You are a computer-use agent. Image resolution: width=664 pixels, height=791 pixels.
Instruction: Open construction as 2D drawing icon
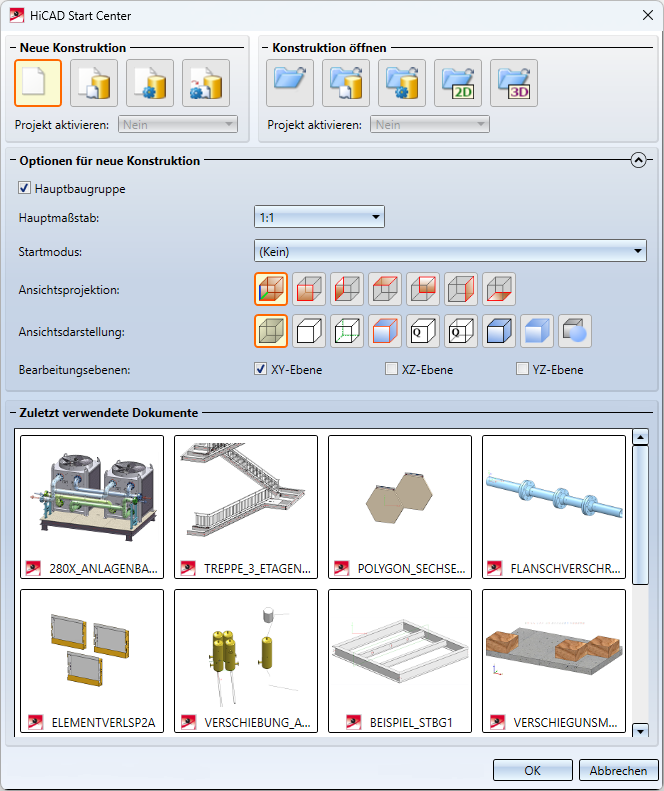pos(458,83)
